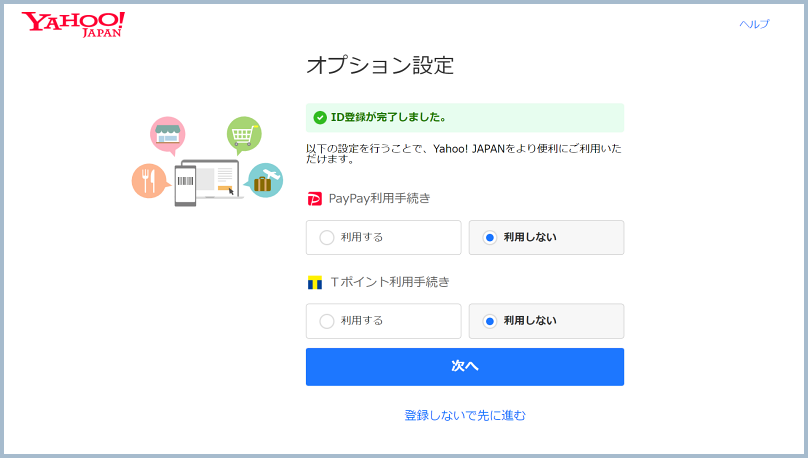Click the orange fork and knife icon
Image resolution: width=808 pixels, height=458 pixels.
coord(149,181)
